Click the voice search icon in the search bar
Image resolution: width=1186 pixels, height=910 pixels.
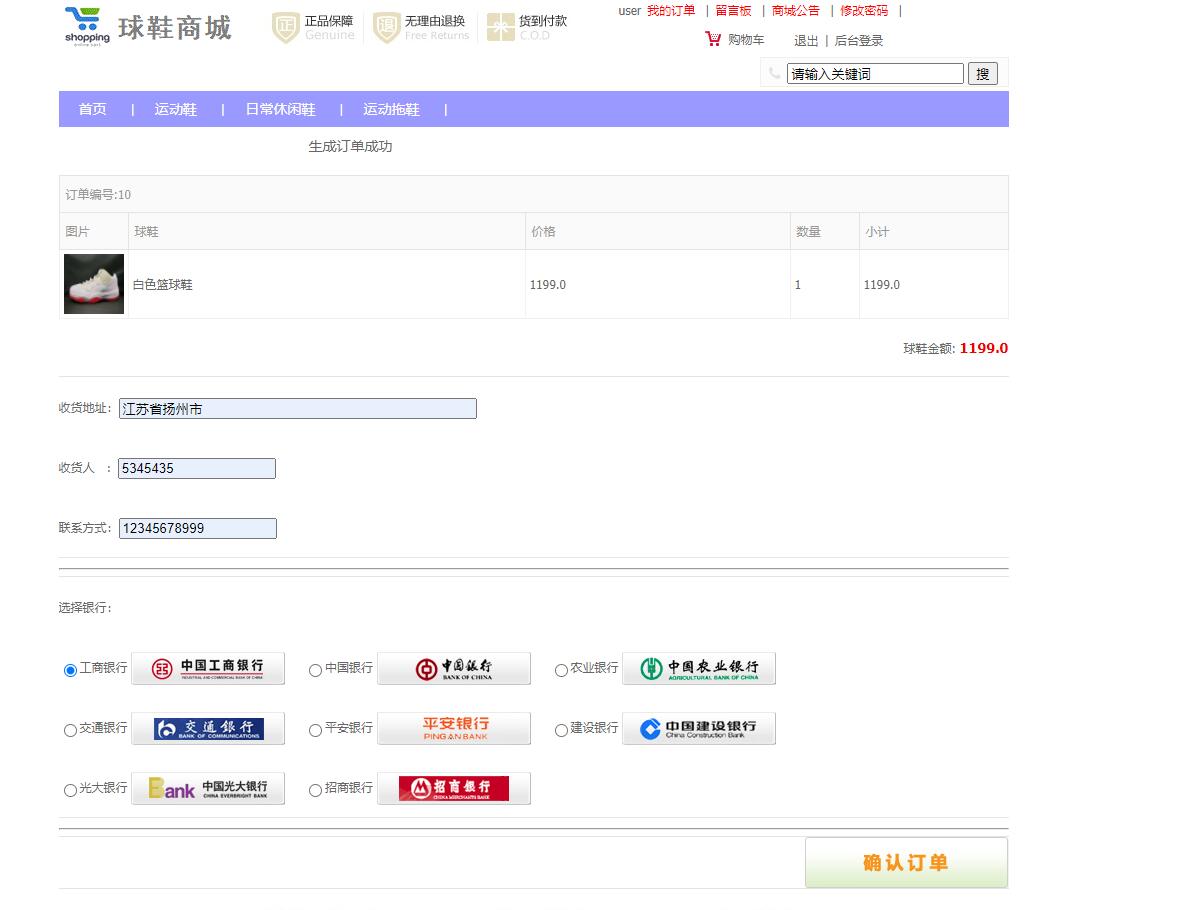(775, 73)
